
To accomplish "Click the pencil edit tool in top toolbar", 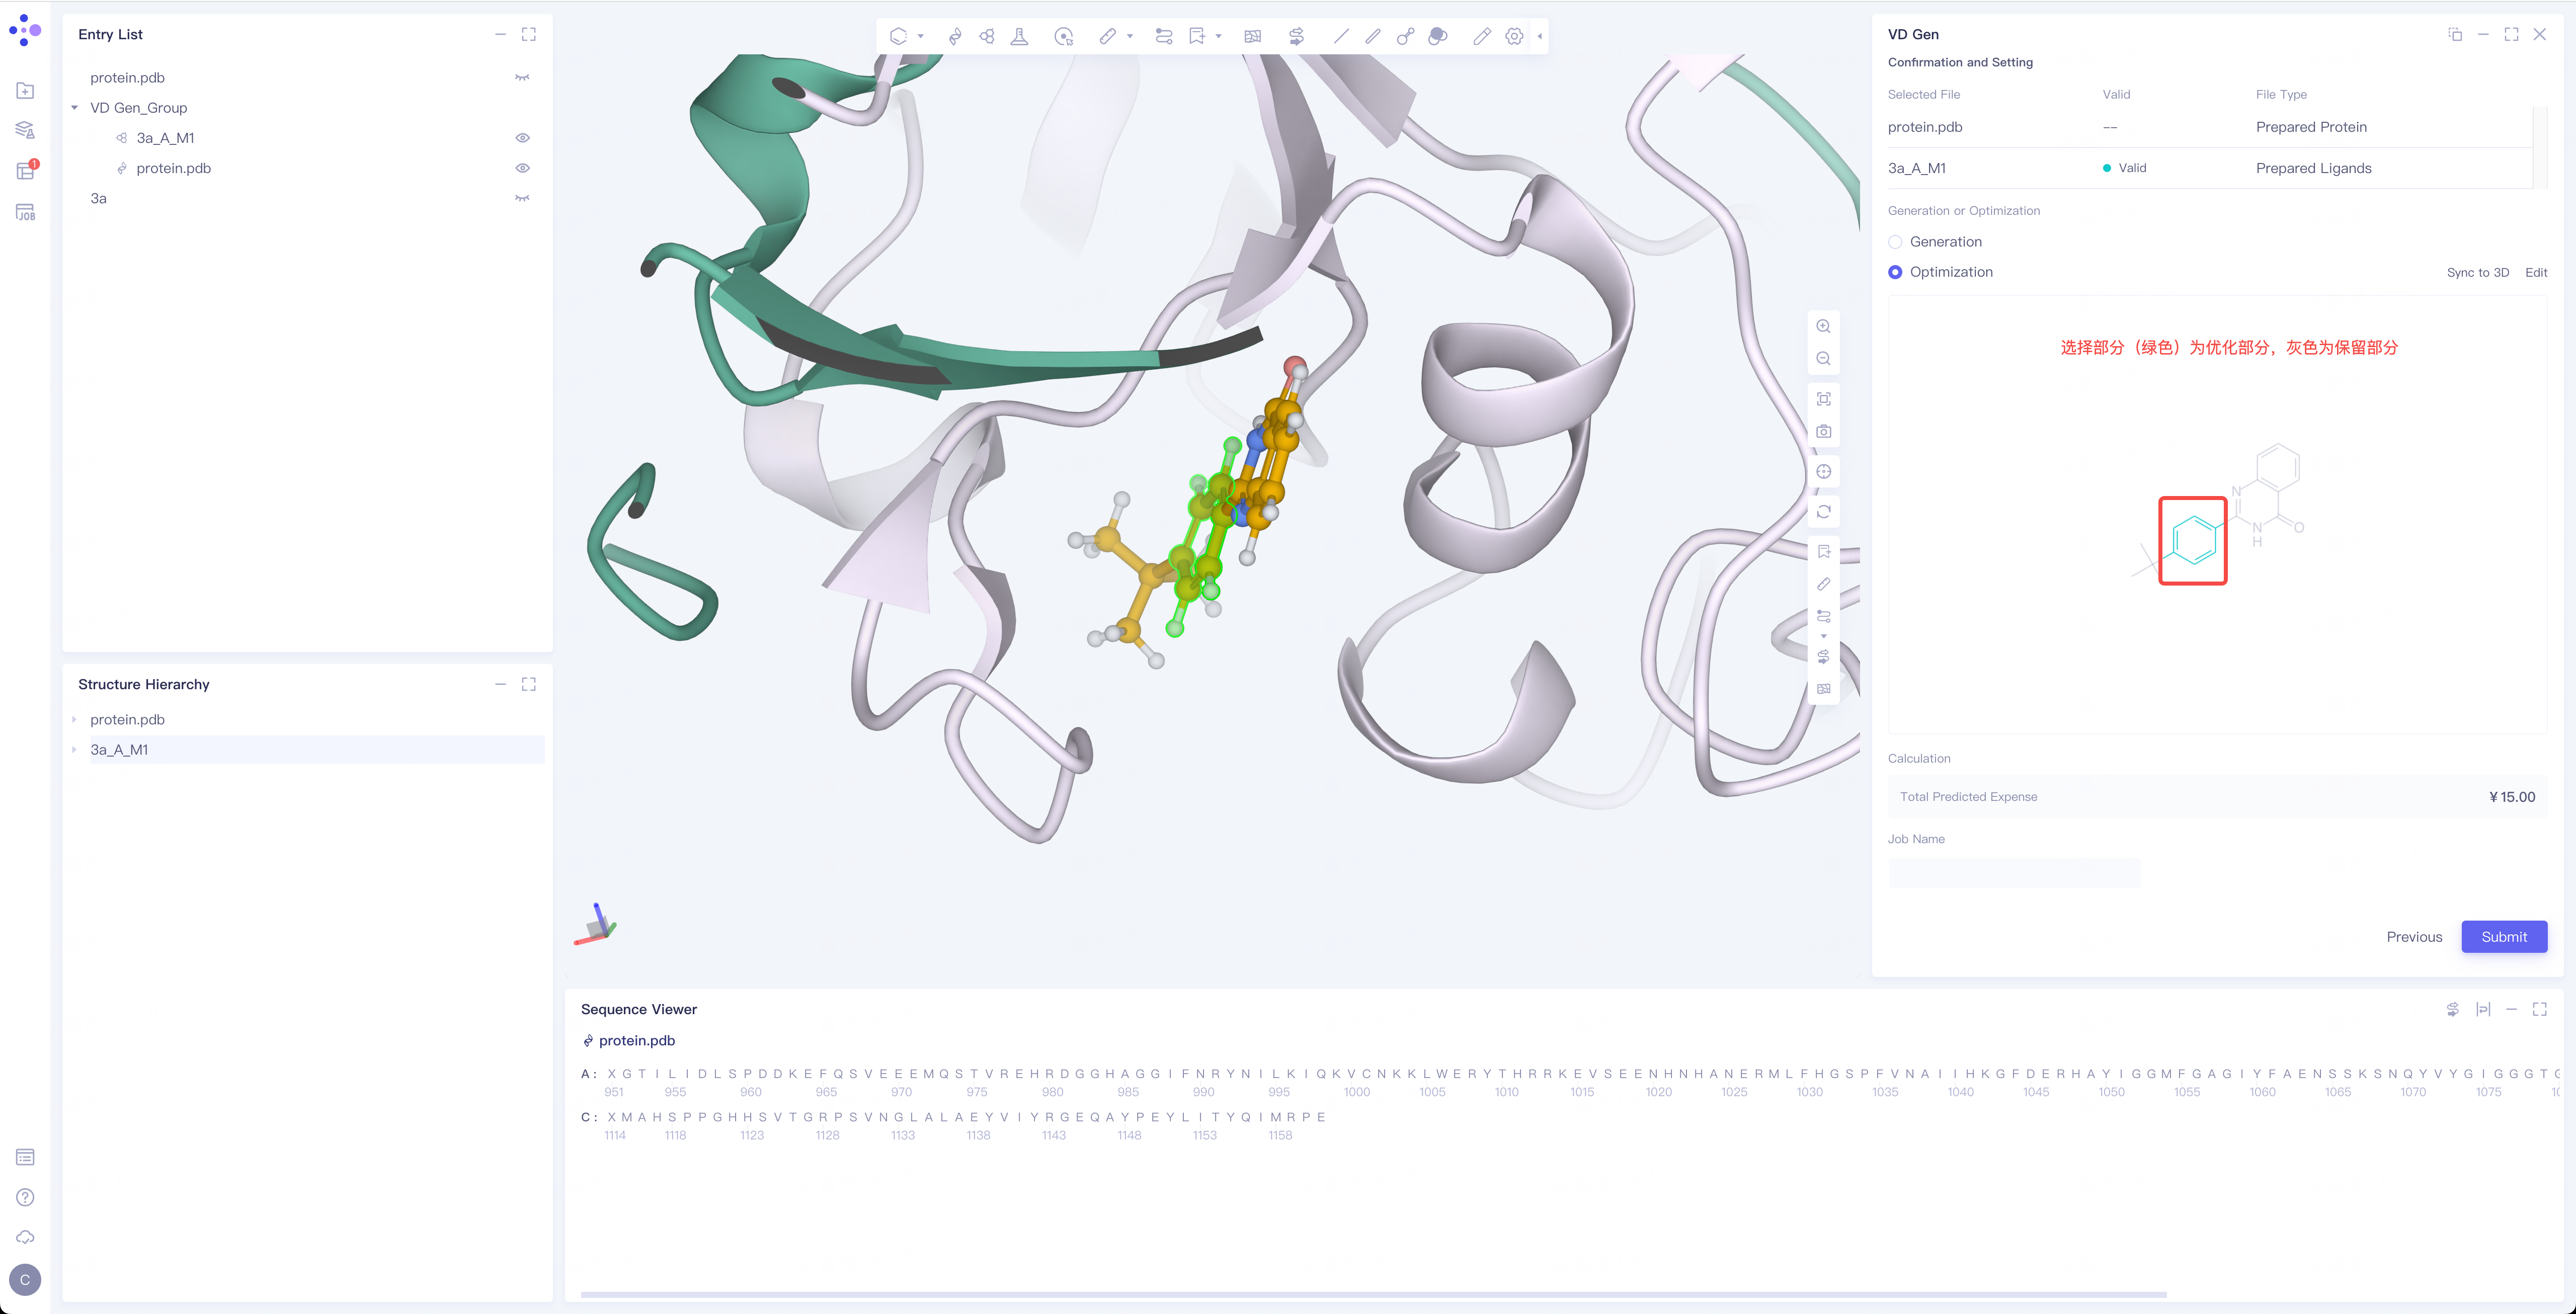I will click(x=1482, y=36).
